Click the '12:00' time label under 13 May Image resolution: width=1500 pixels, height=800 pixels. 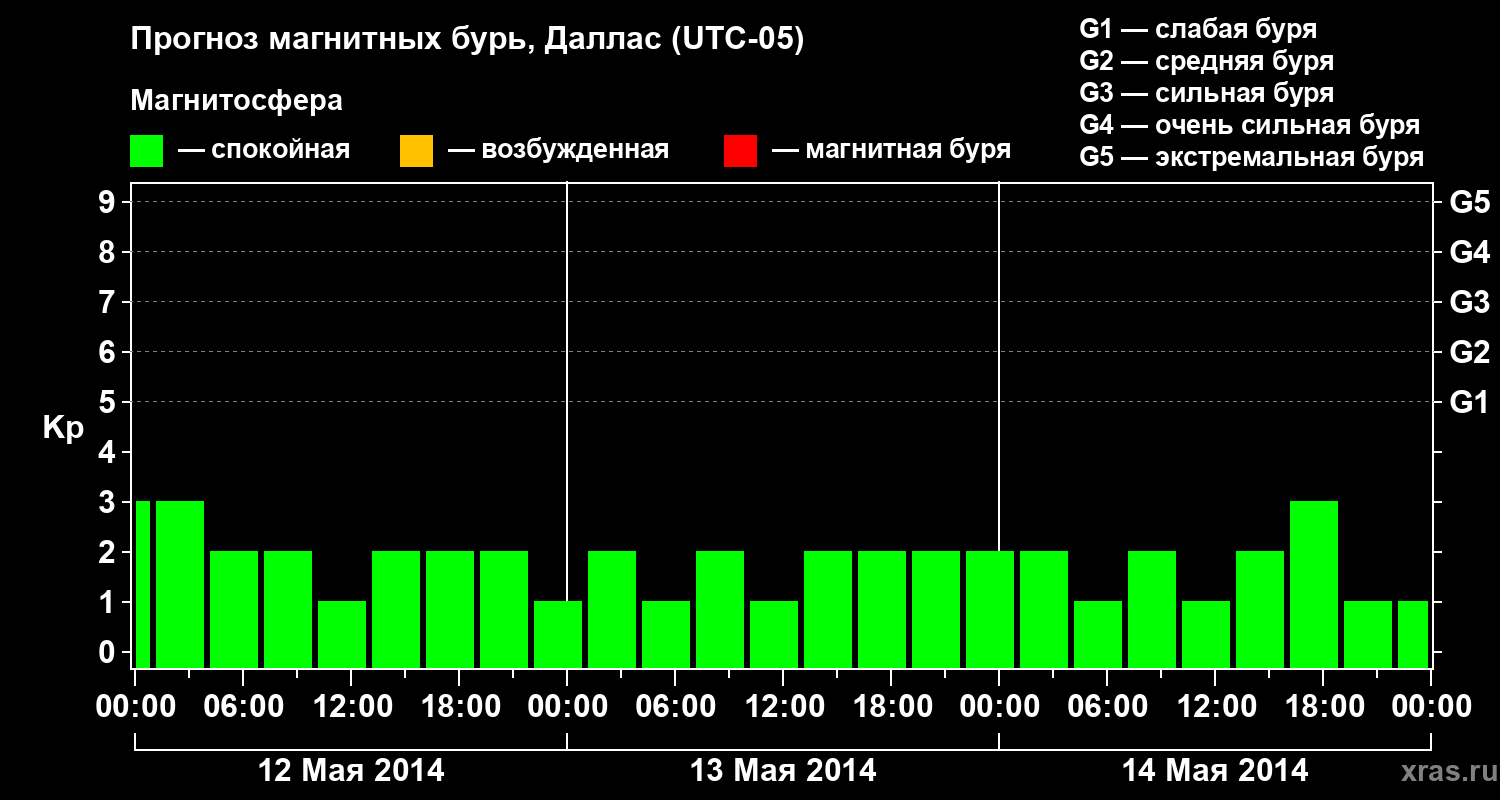[x=783, y=706]
